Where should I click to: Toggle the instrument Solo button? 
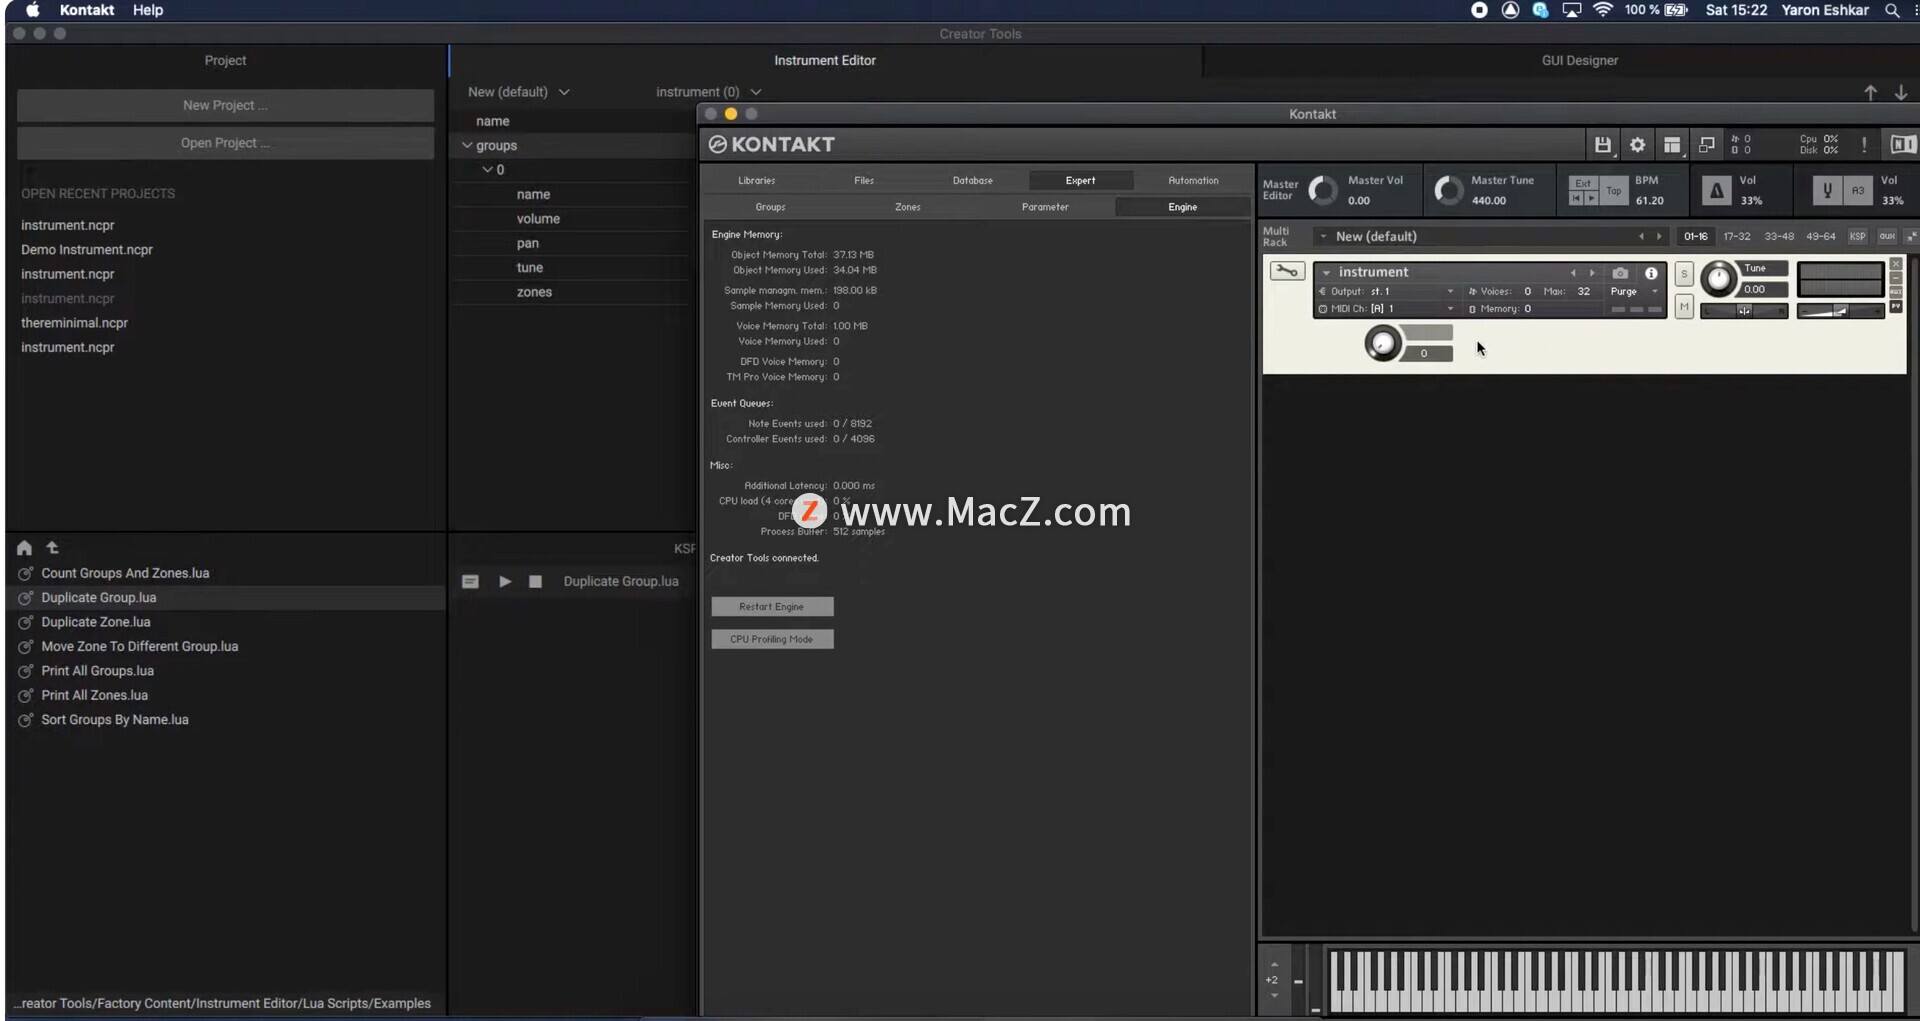click(x=1684, y=274)
